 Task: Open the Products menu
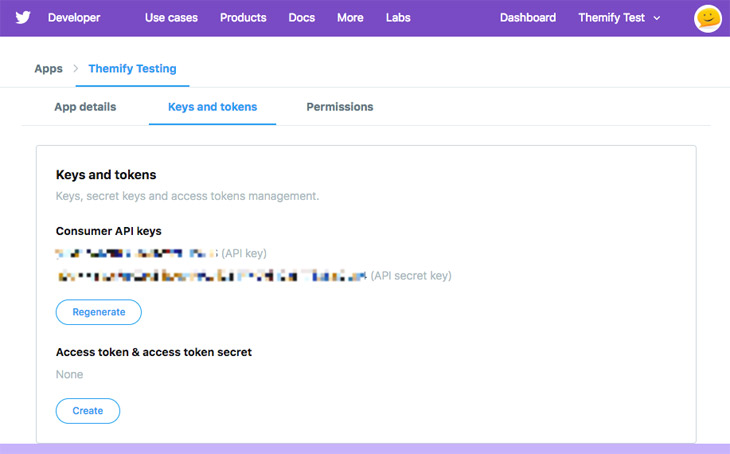click(x=243, y=18)
